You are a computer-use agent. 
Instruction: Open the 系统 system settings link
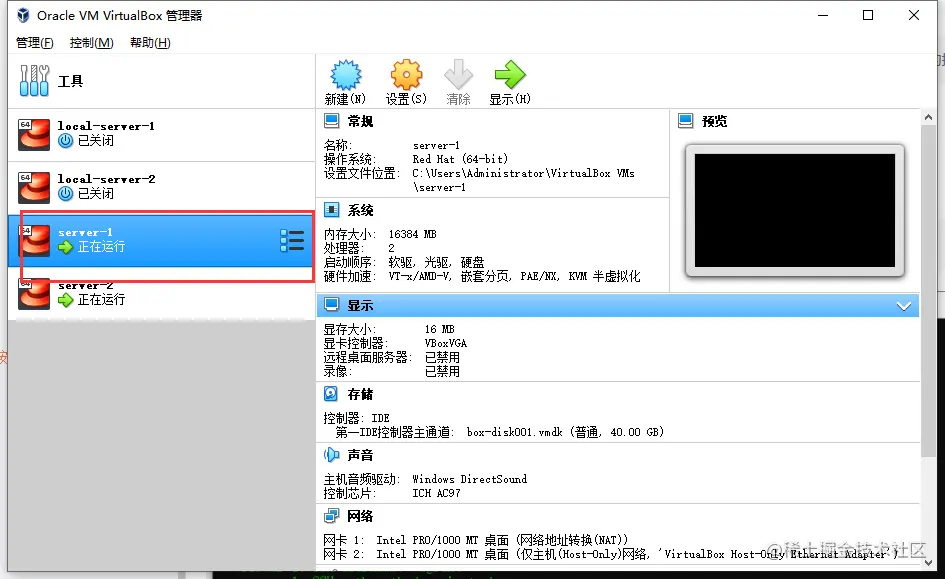pos(360,210)
